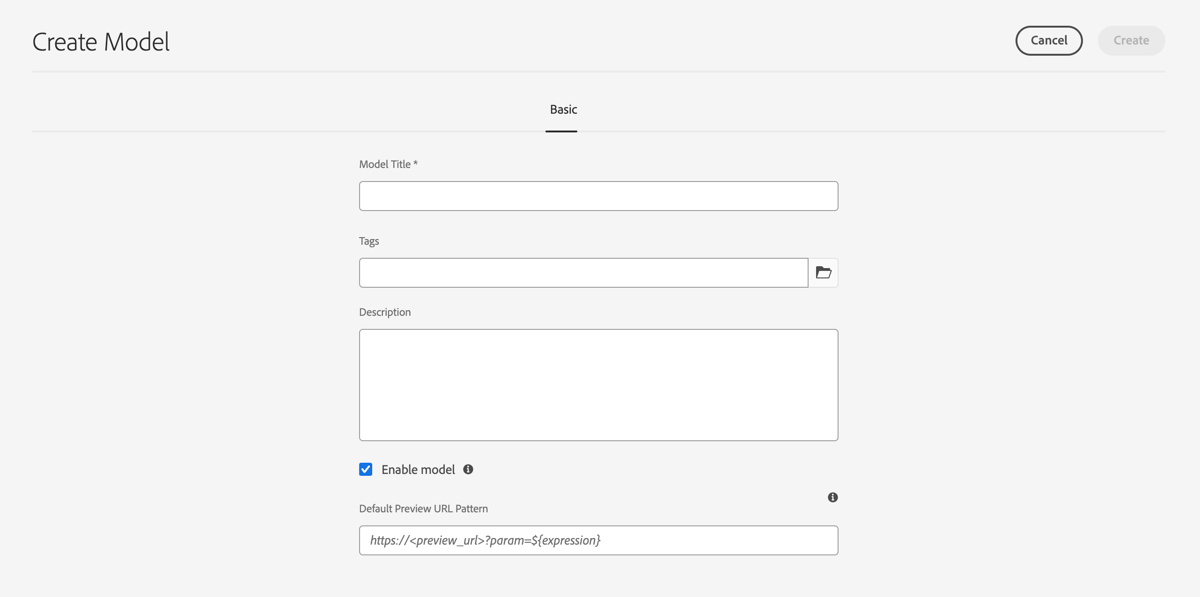Viewport: 1200px width, 597px height.
Task: Click the Create Model page heading
Action: [100, 42]
